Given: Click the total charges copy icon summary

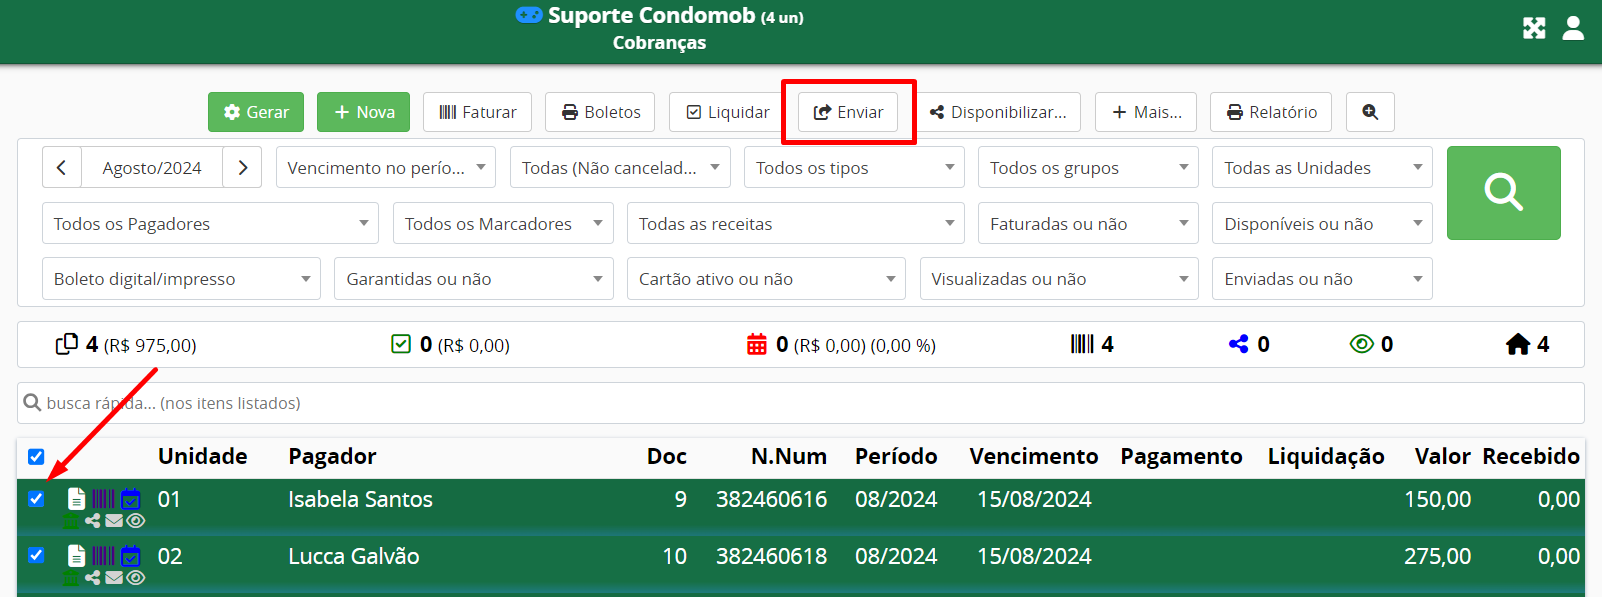Looking at the screenshot, I should 66,344.
